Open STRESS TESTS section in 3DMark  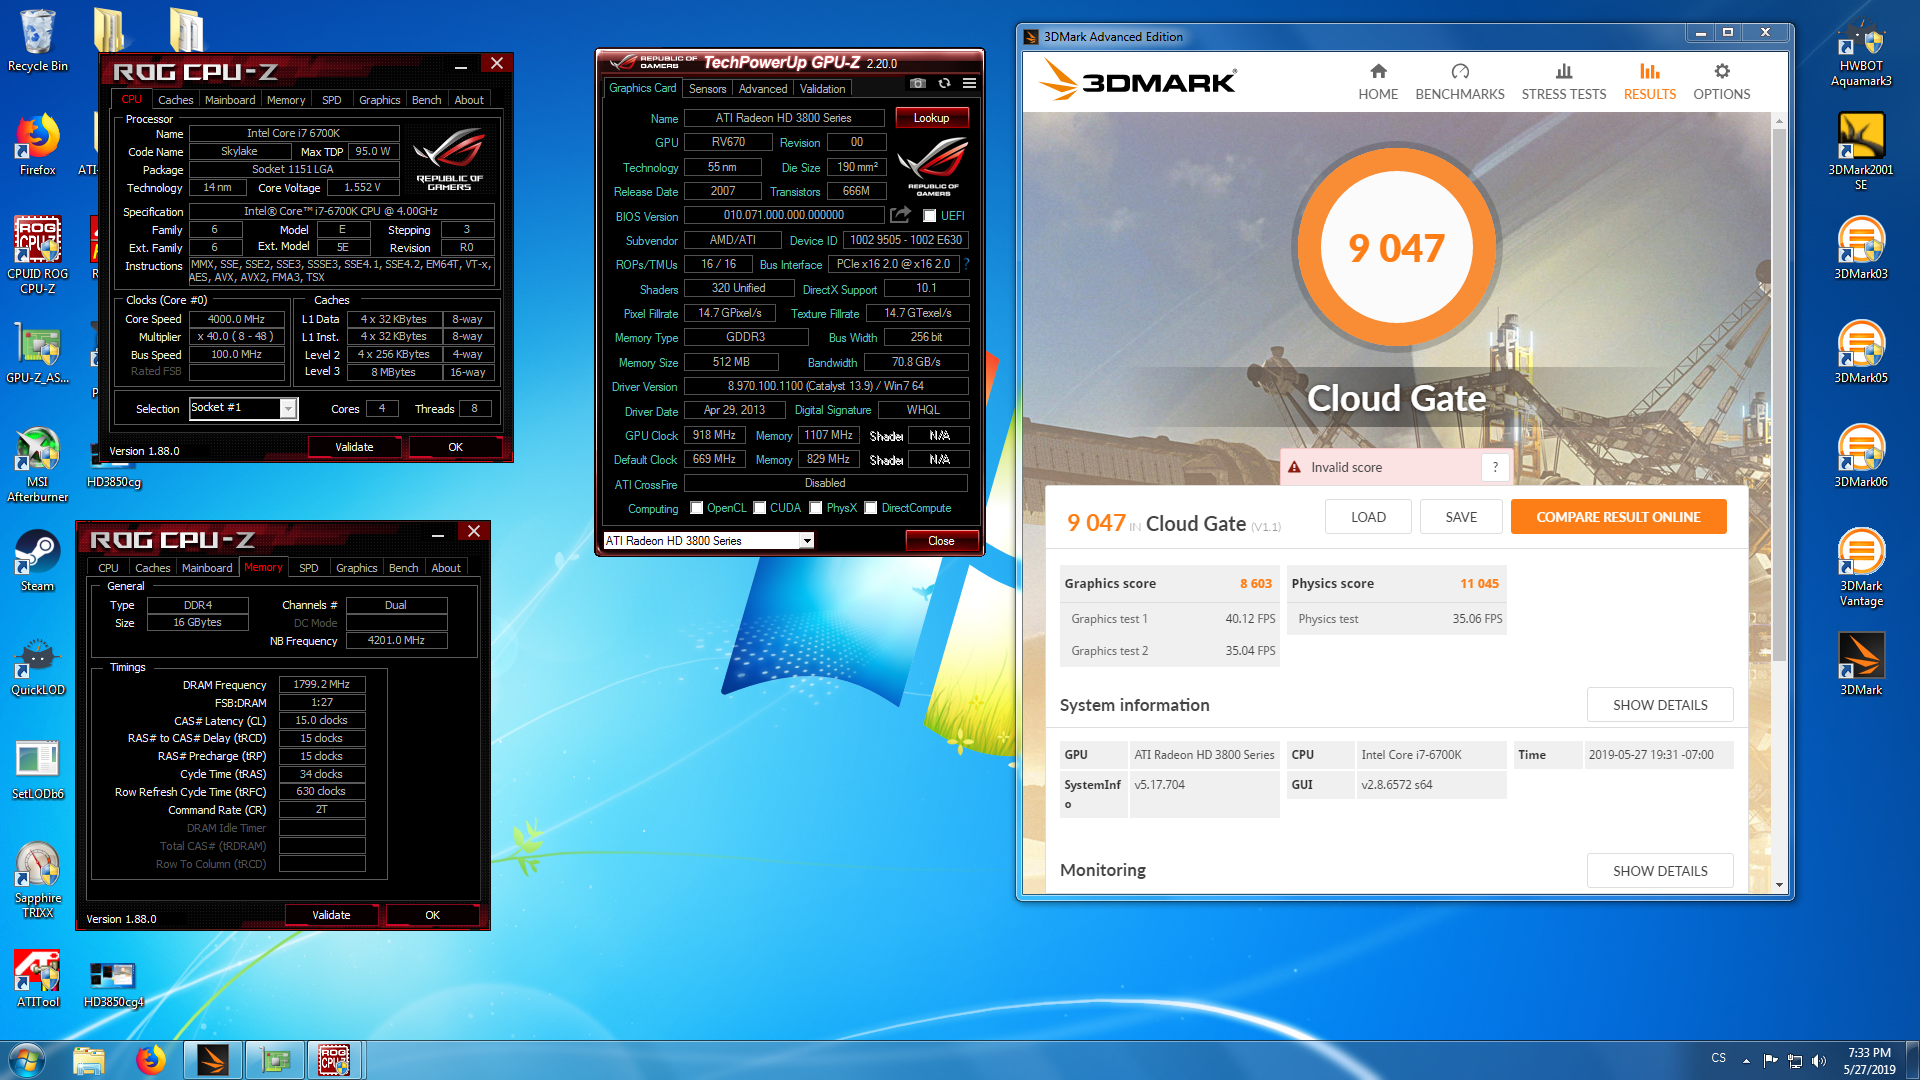point(1564,81)
